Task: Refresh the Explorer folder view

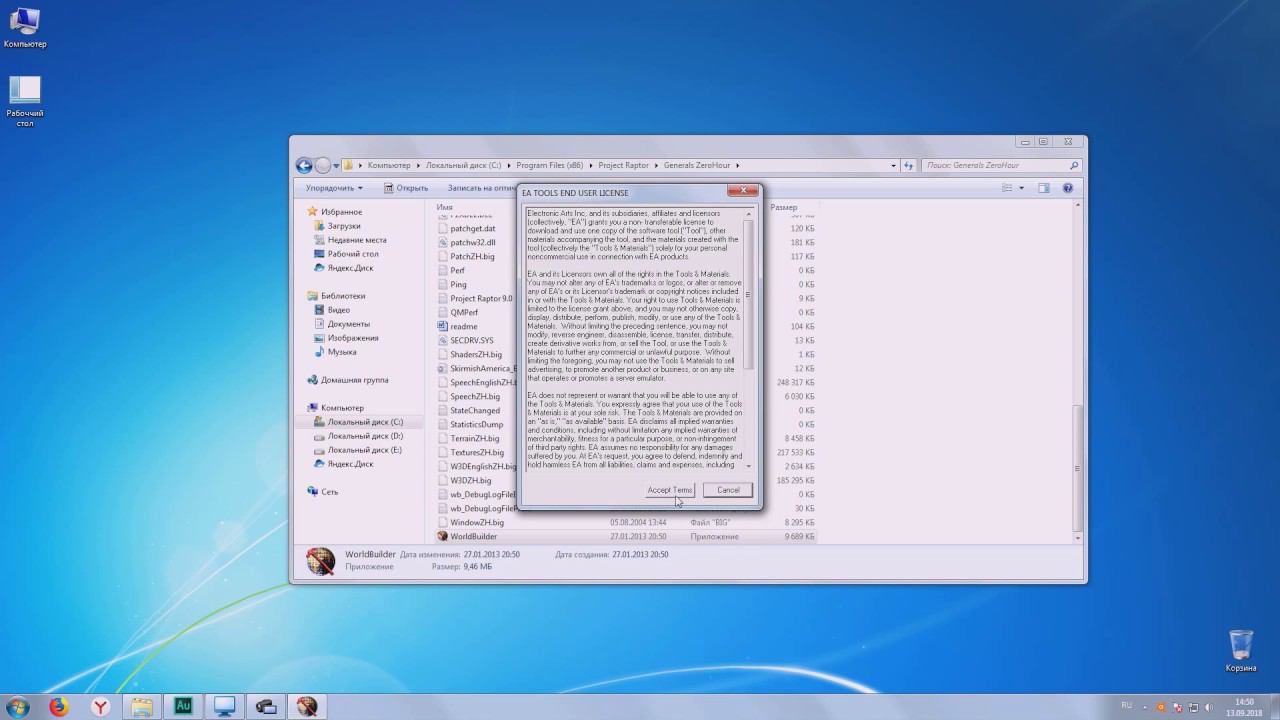Action: (x=909, y=165)
